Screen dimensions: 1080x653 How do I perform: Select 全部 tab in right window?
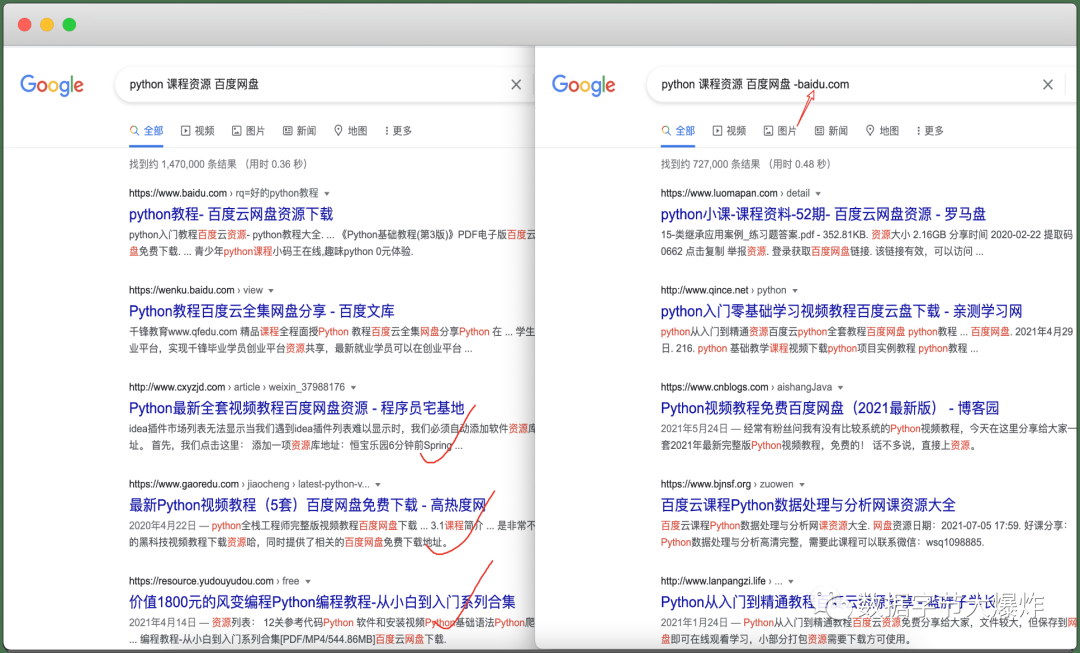(678, 131)
